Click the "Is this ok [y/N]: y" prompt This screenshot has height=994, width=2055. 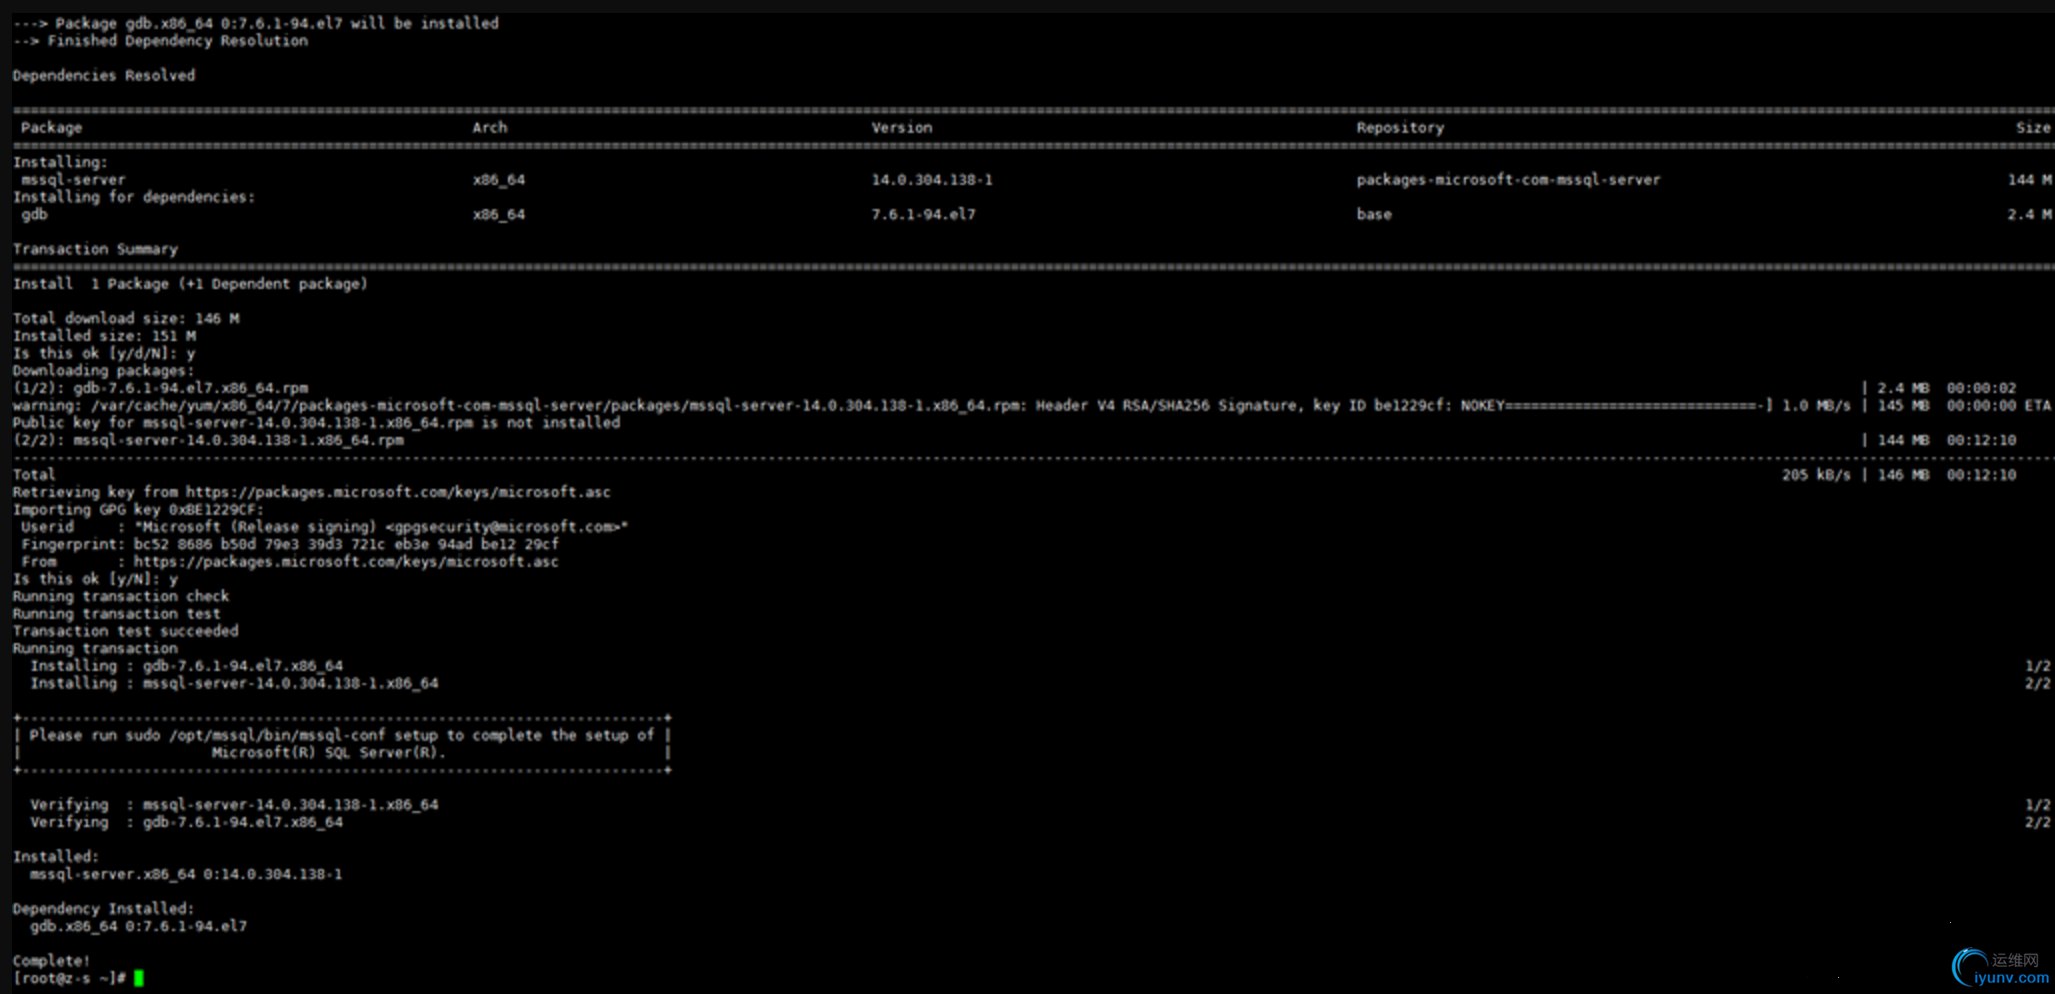pyautogui.click(x=95, y=579)
